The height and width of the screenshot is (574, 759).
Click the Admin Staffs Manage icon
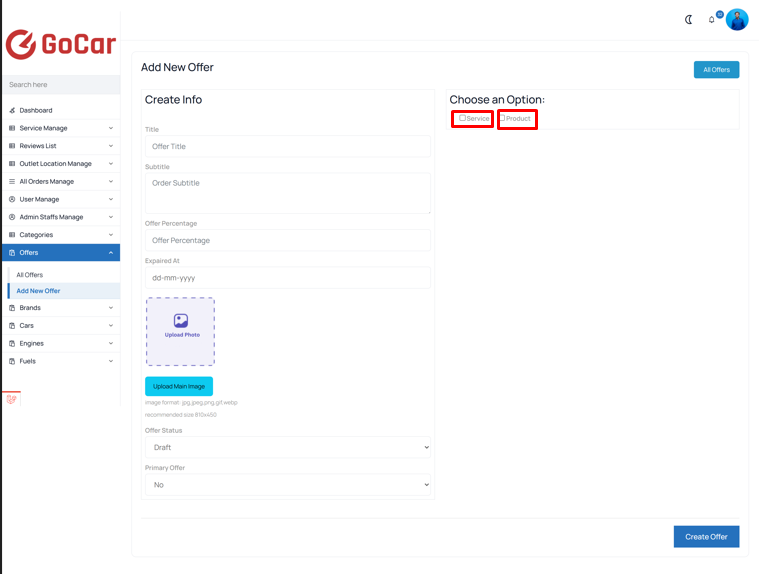(x=12, y=217)
